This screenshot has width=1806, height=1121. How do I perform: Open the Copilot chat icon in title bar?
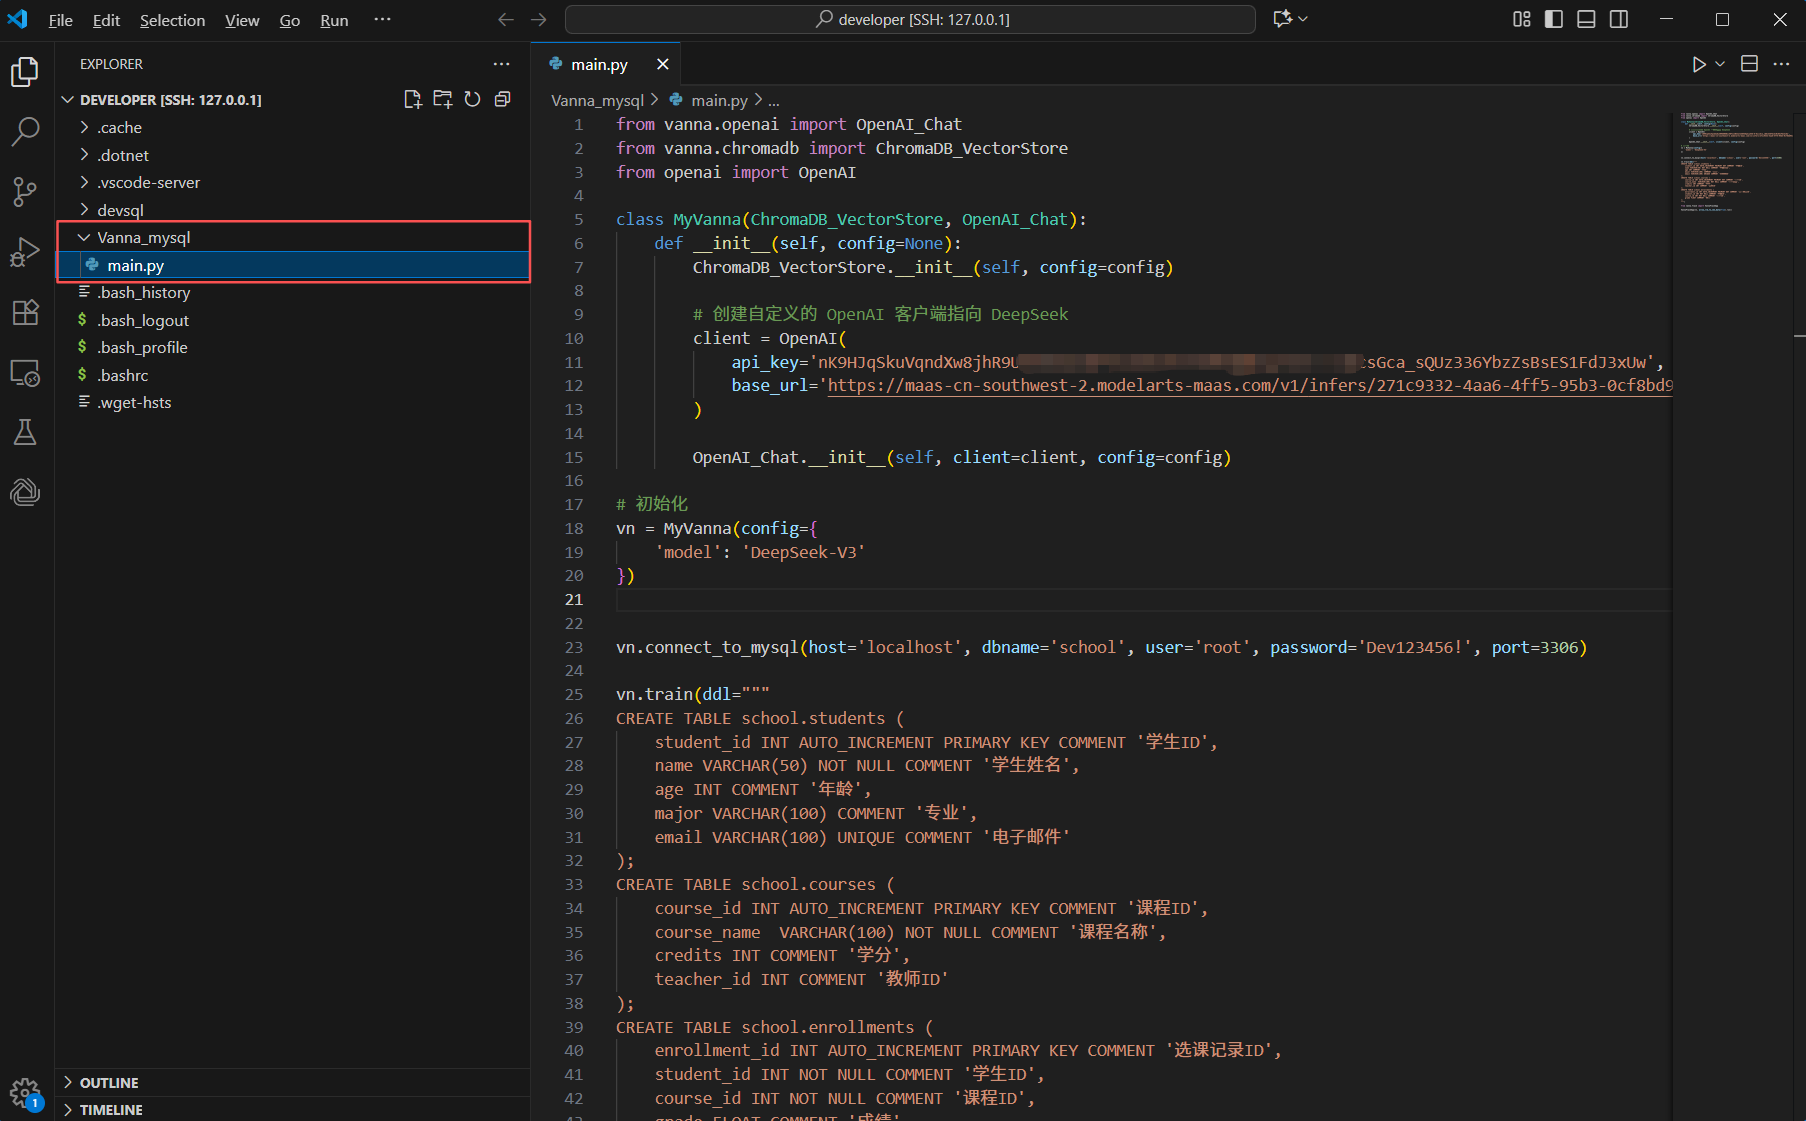click(1283, 19)
